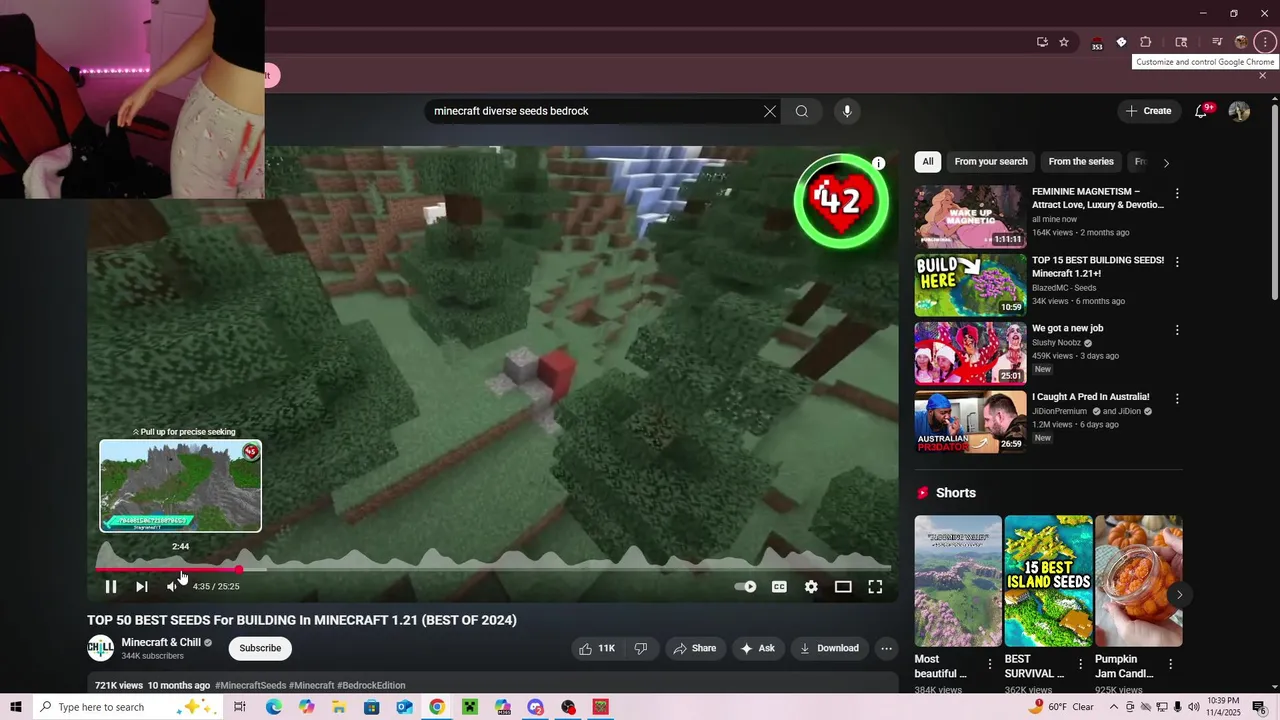Open the Create menu

click(1148, 111)
